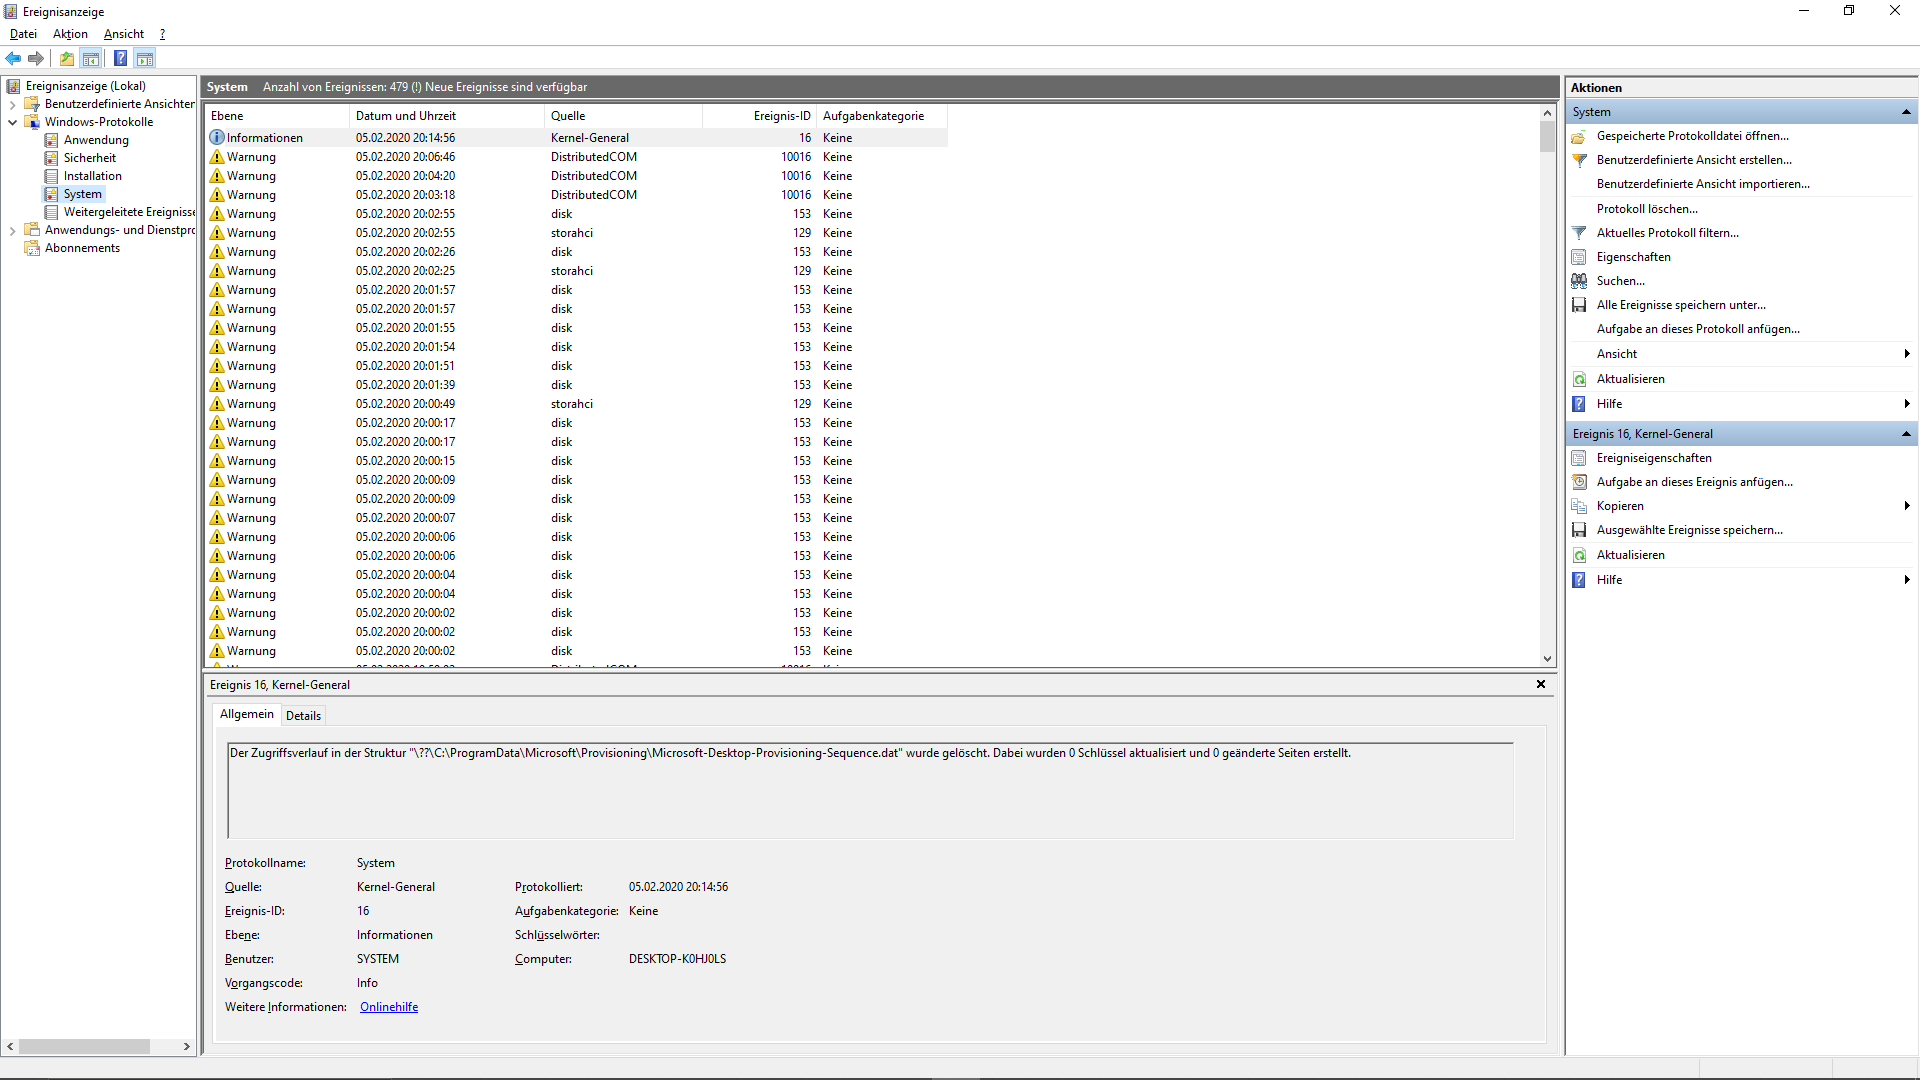The image size is (1920, 1080).
Task: Click the Suchen binoculars icon
Action: pyautogui.click(x=1579, y=281)
